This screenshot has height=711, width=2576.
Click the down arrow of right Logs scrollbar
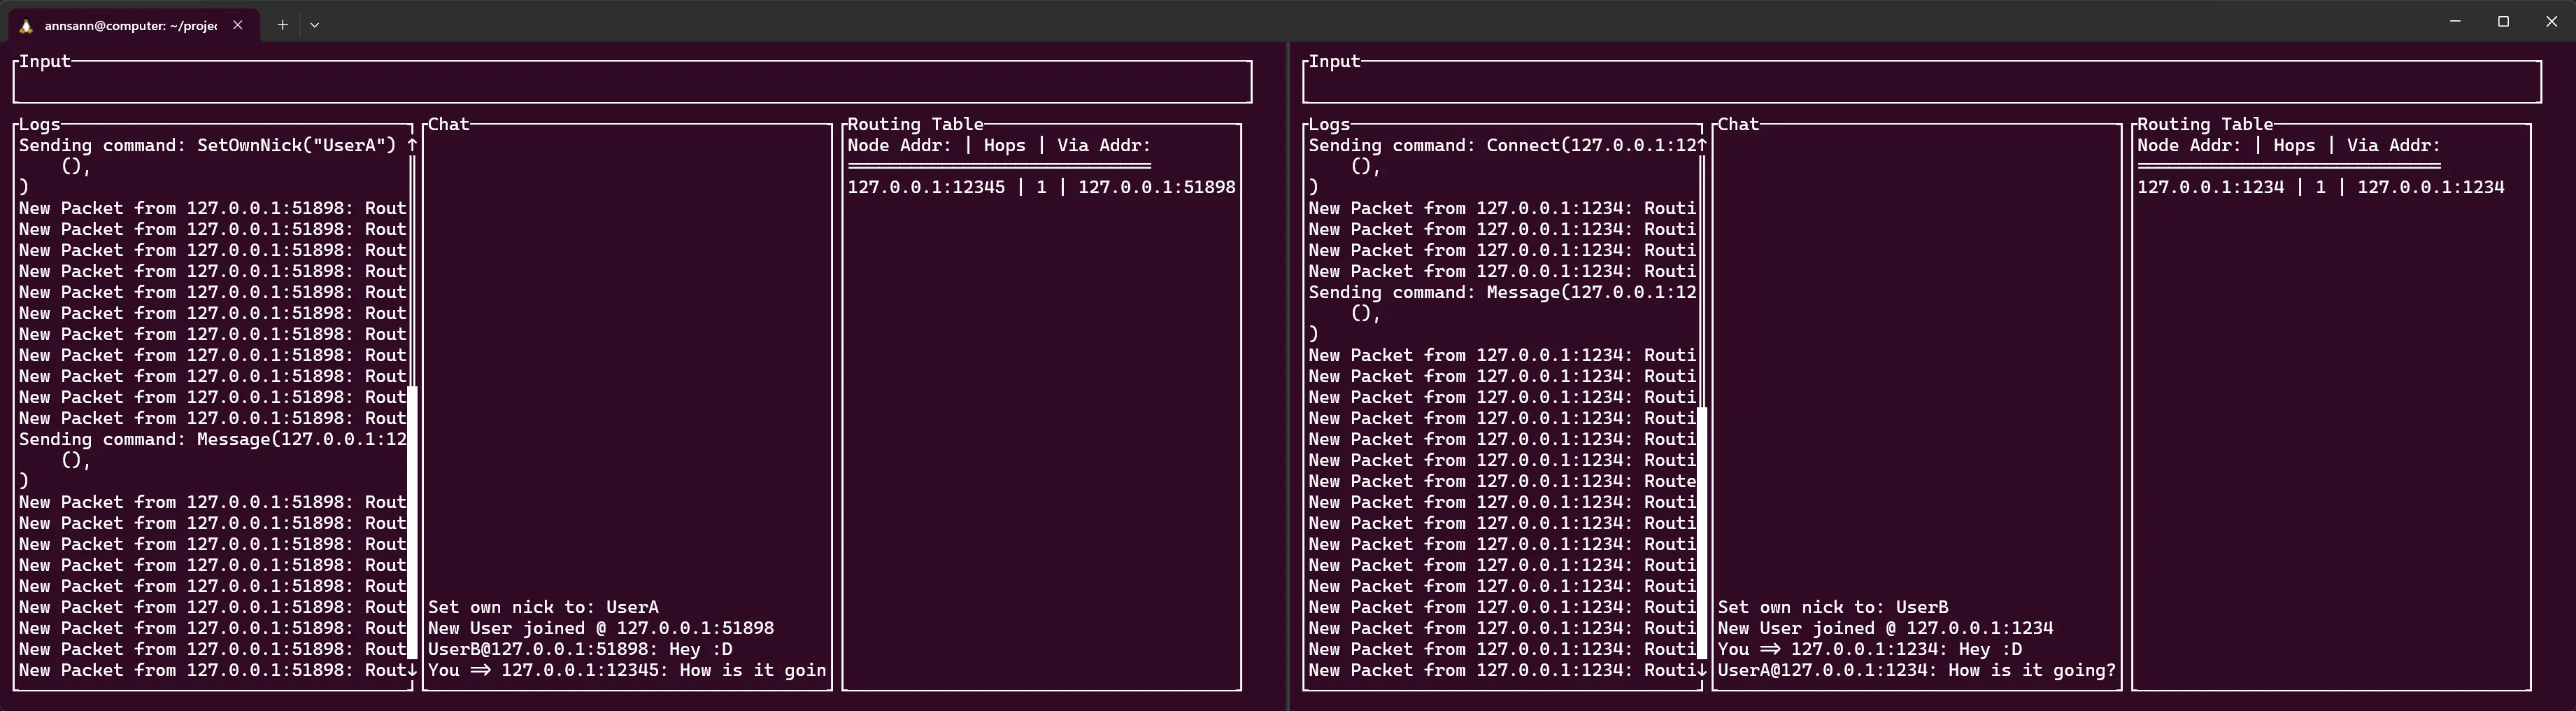(1702, 670)
